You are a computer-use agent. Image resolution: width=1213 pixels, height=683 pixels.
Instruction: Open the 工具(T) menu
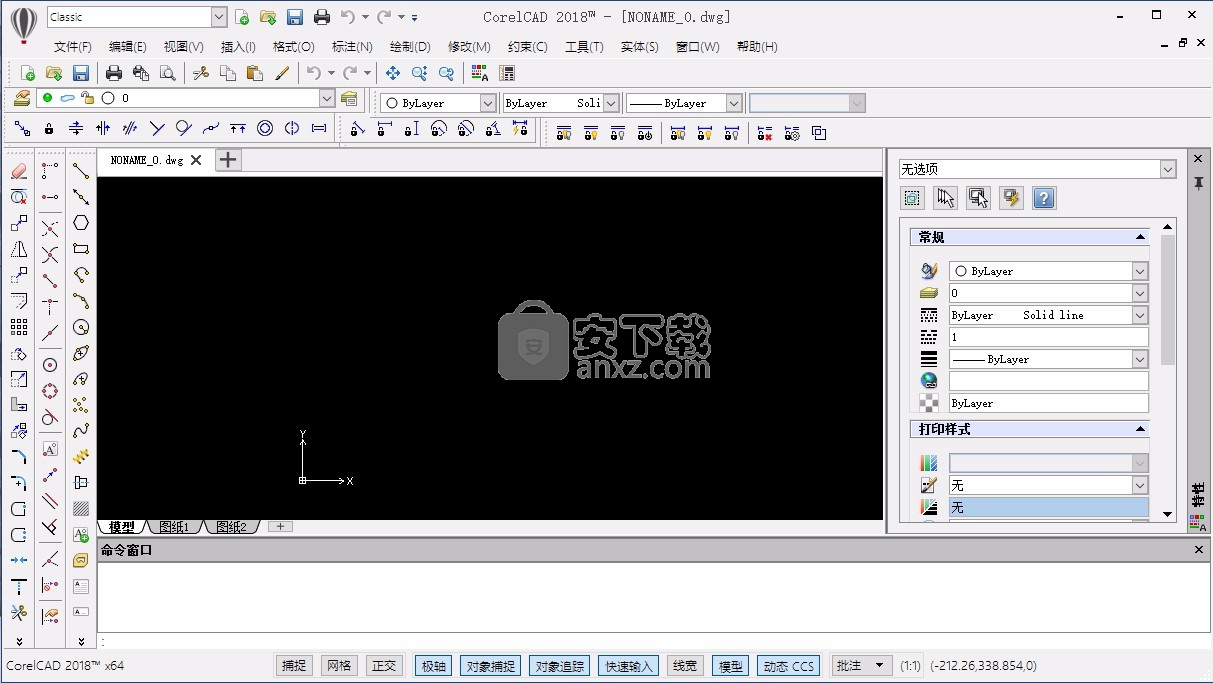tap(584, 46)
